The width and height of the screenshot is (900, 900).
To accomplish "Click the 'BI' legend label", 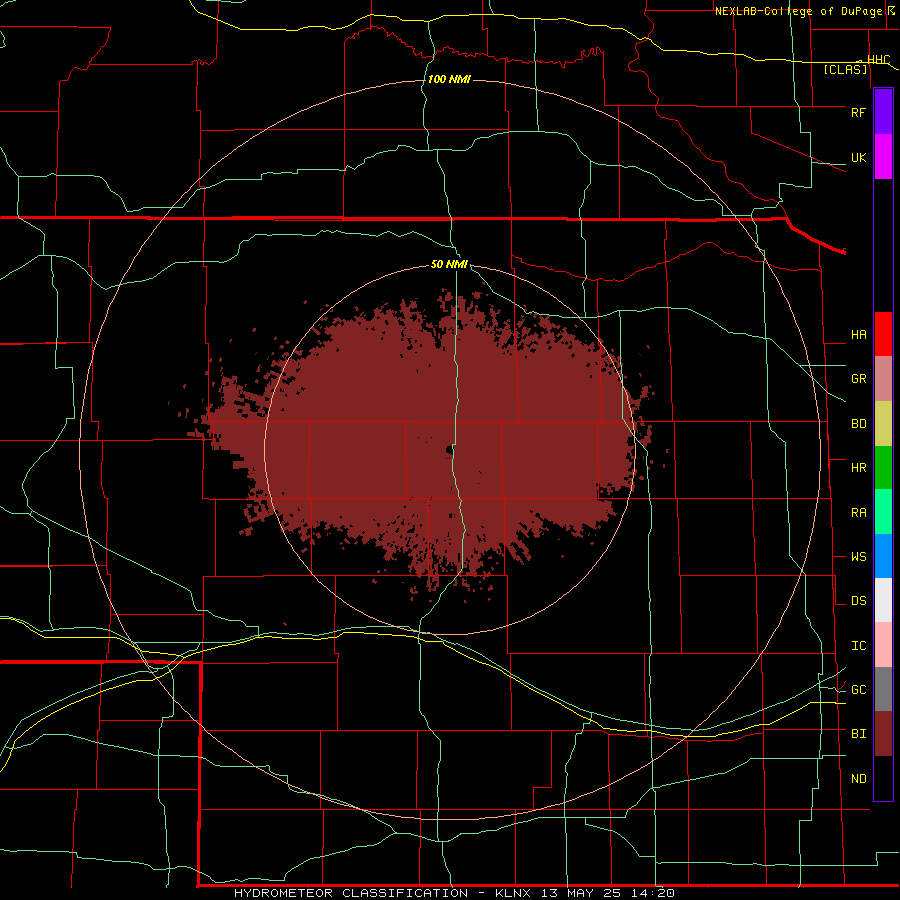I will (x=858, y=734).
